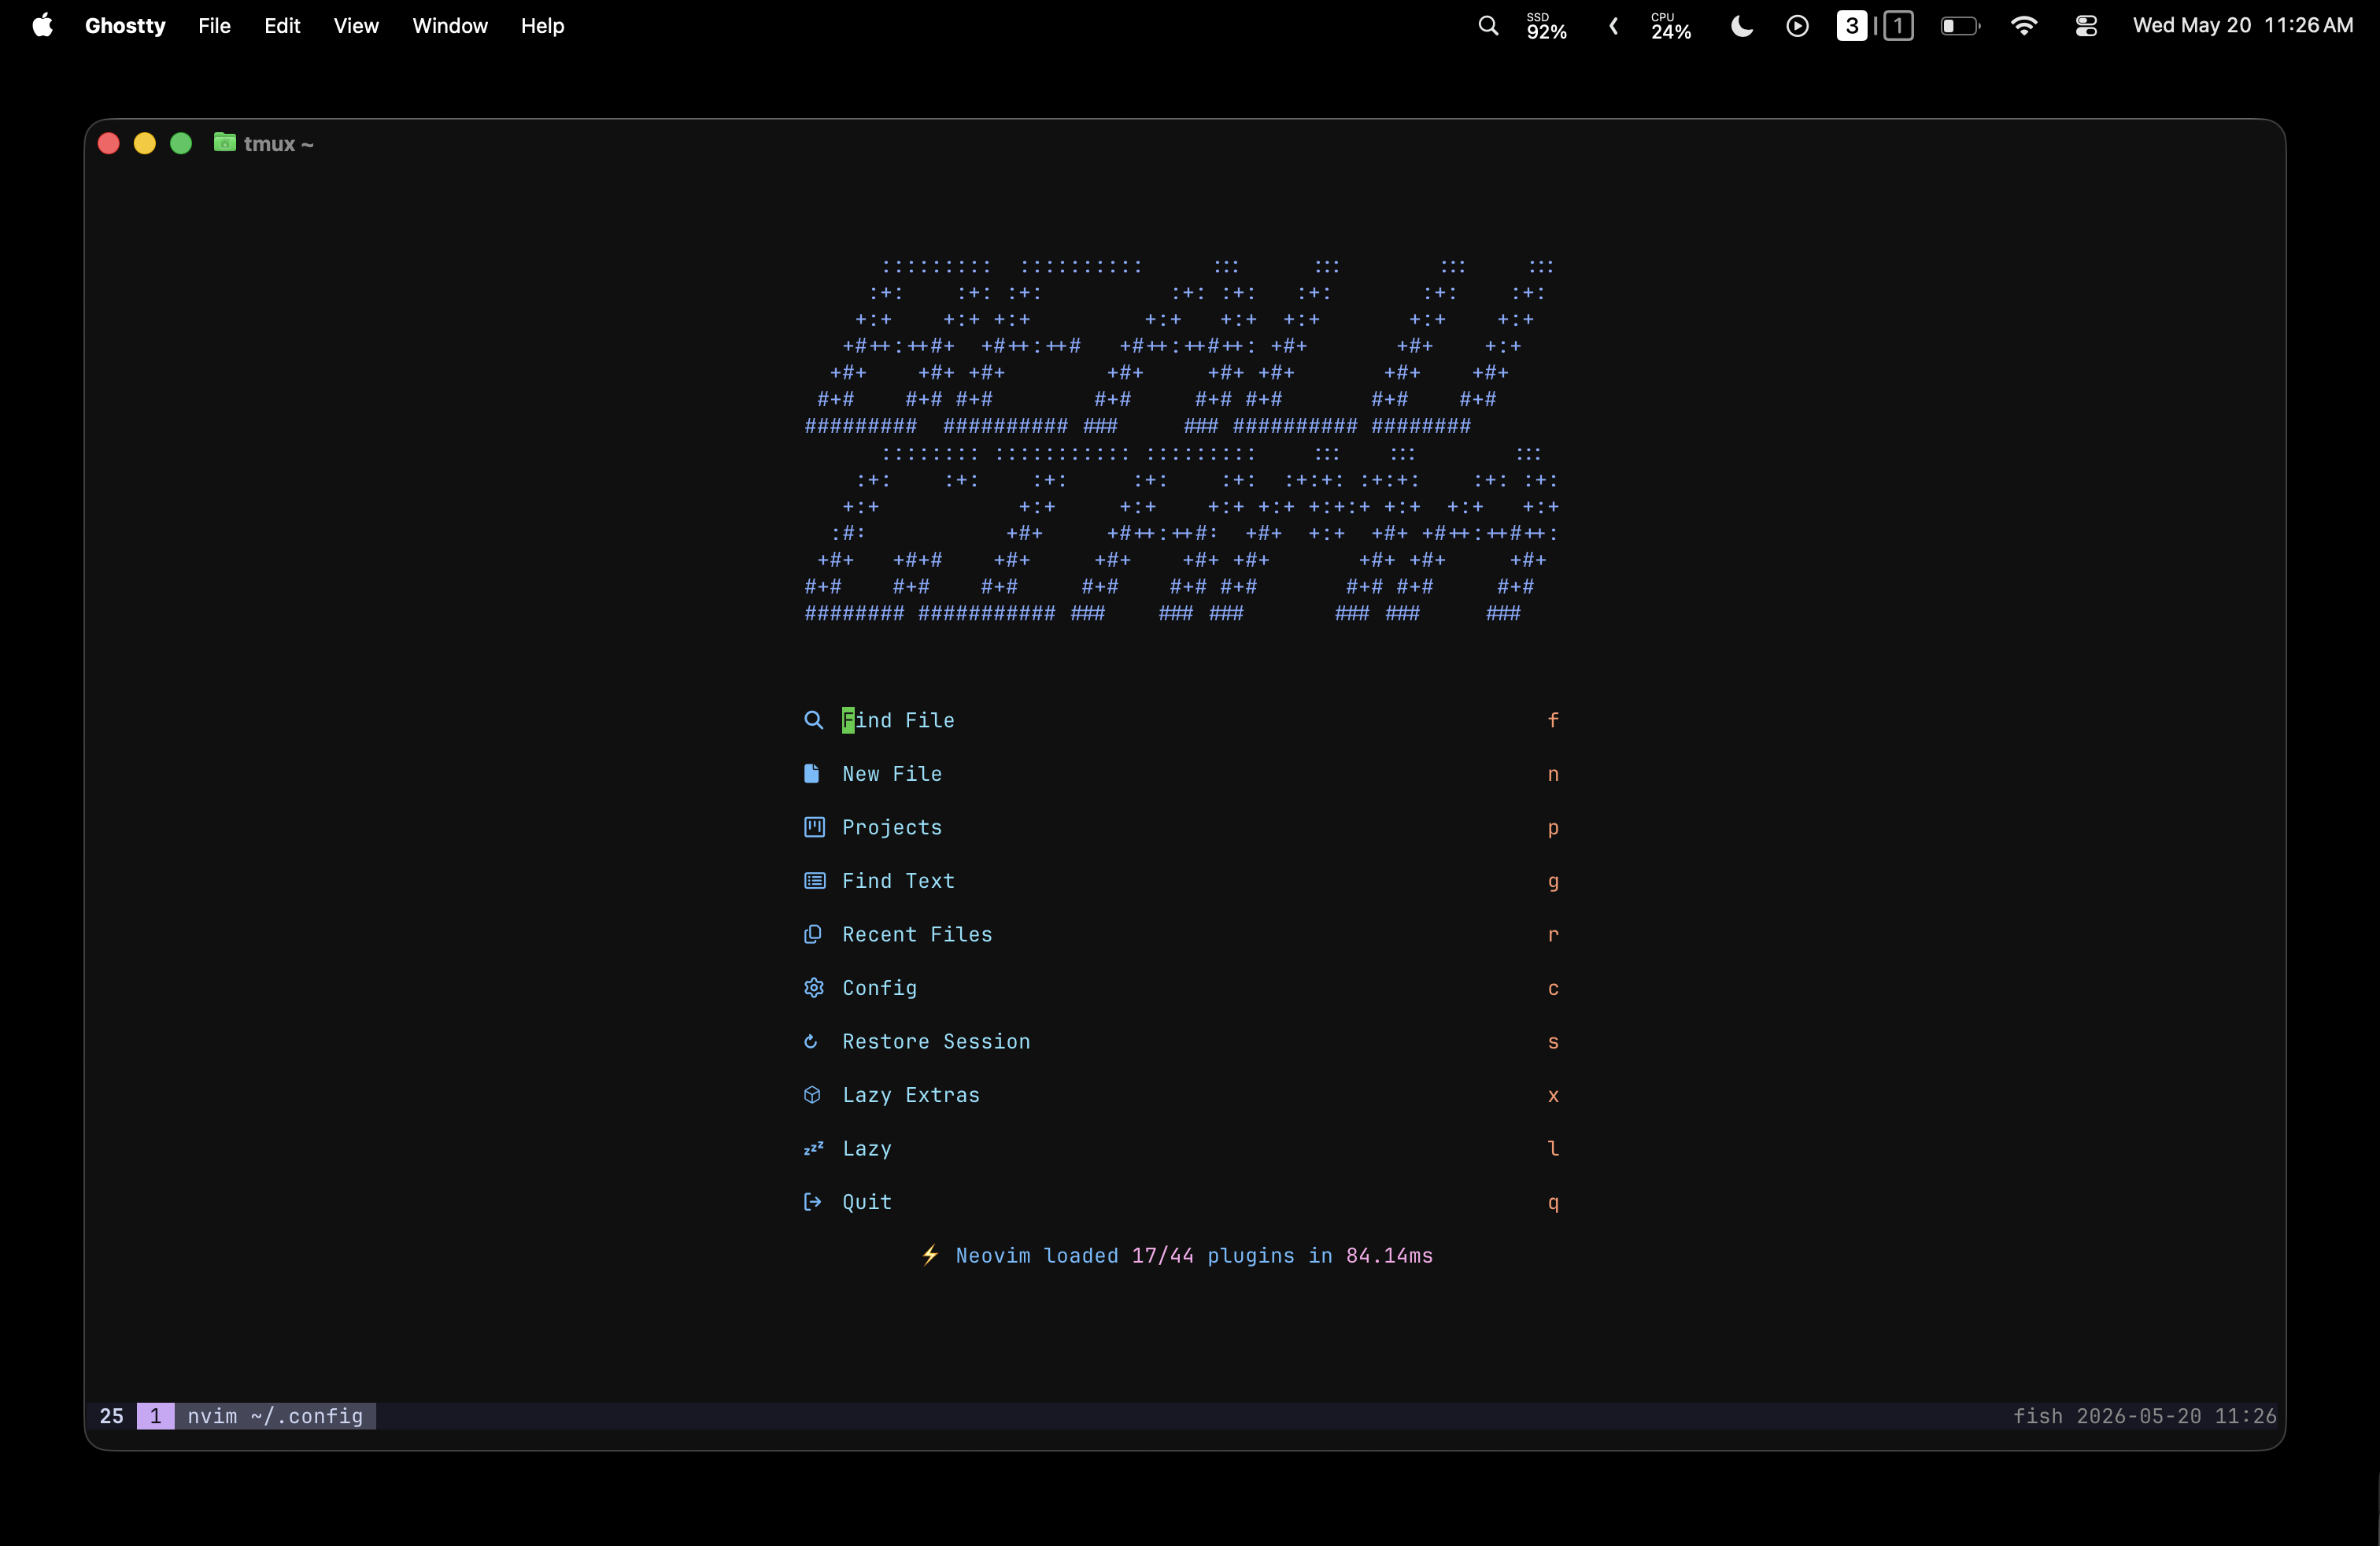Select the Find File dashboard entry
2380x1546 pixels.
[x=1181, y=720]
